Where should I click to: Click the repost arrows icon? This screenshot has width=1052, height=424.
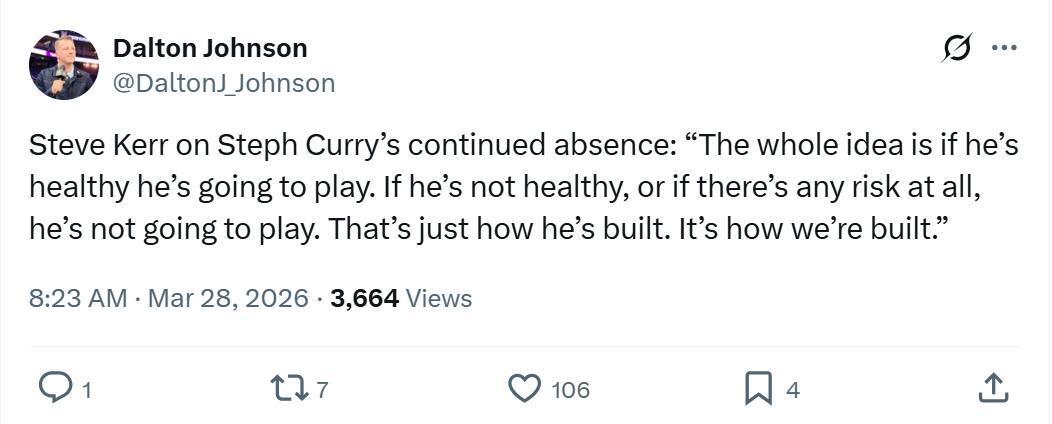pyautogui.click(x=287, y=389)
